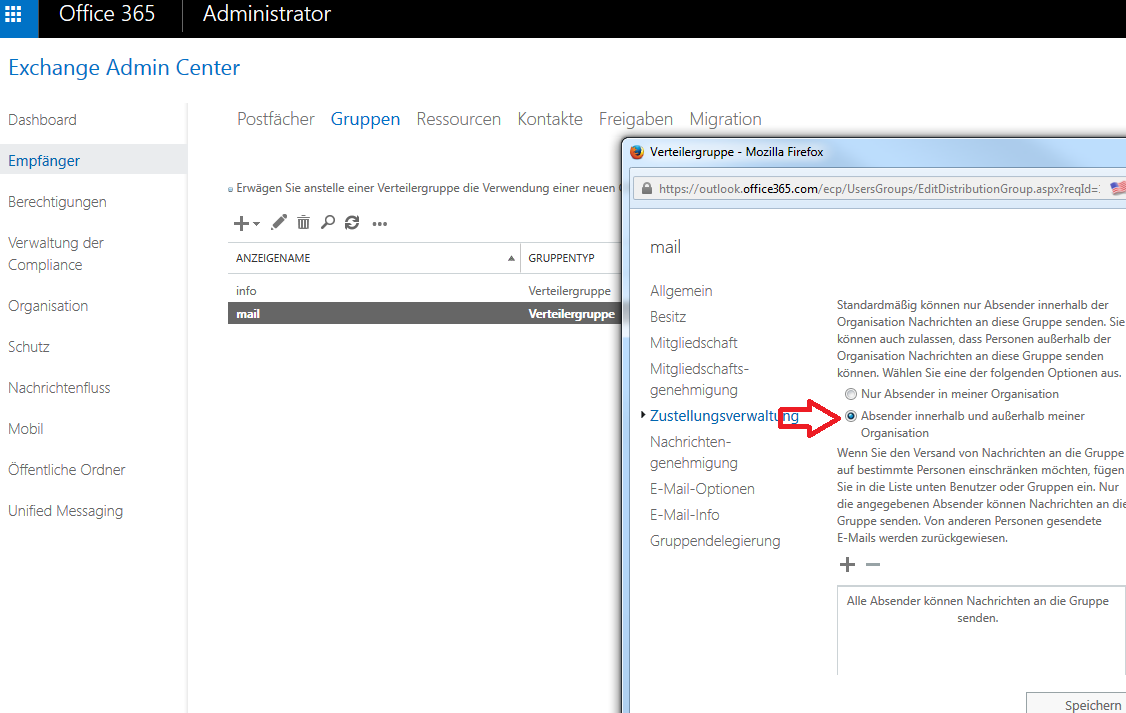Open Öffentliche Ordner in the left navigation
This screenshot has width=1126, height=713.
tap(67, 470)
